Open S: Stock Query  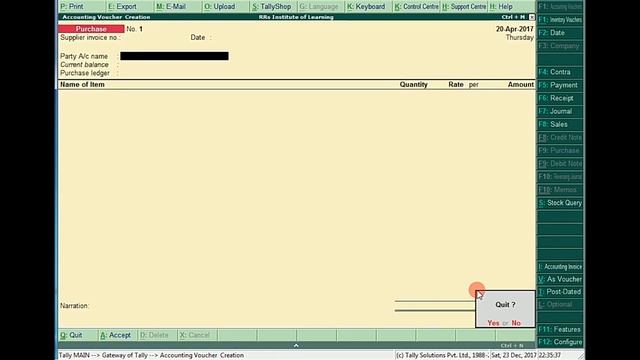point(560,203)
